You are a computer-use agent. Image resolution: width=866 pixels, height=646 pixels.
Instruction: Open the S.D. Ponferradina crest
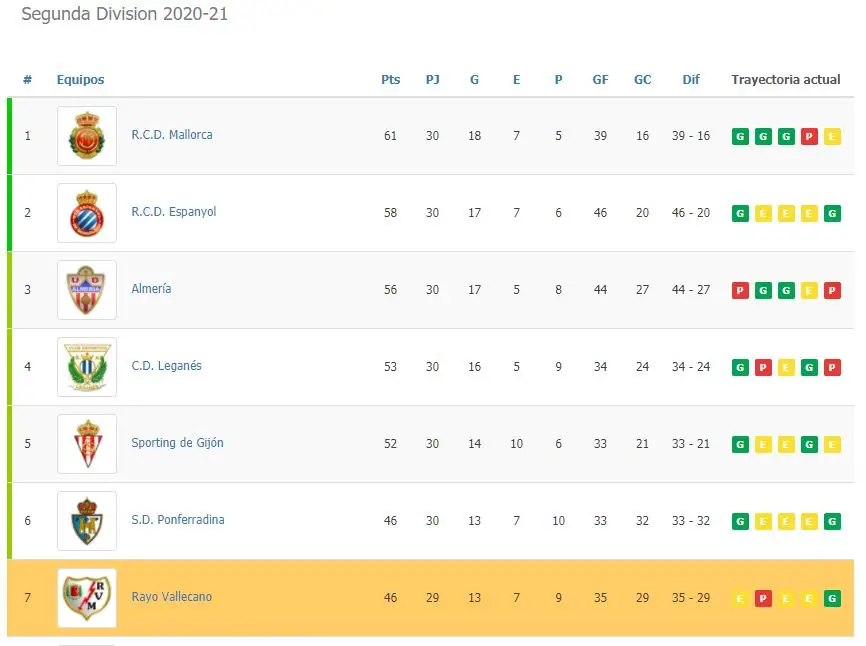(x=87, y=521)
